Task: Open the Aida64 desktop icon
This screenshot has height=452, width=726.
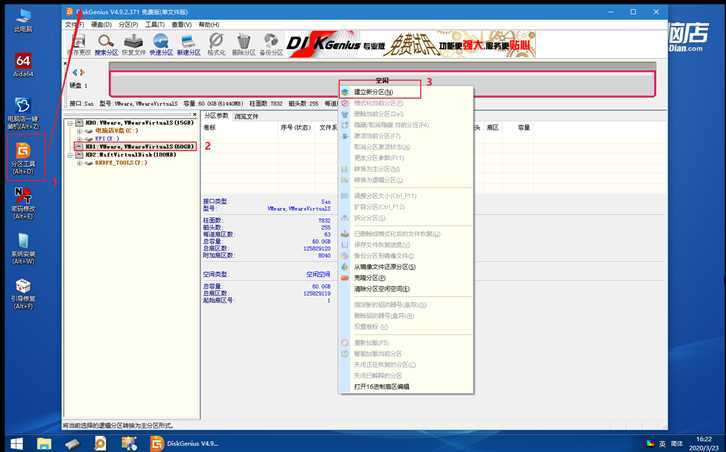Action: tap(23, 64)
